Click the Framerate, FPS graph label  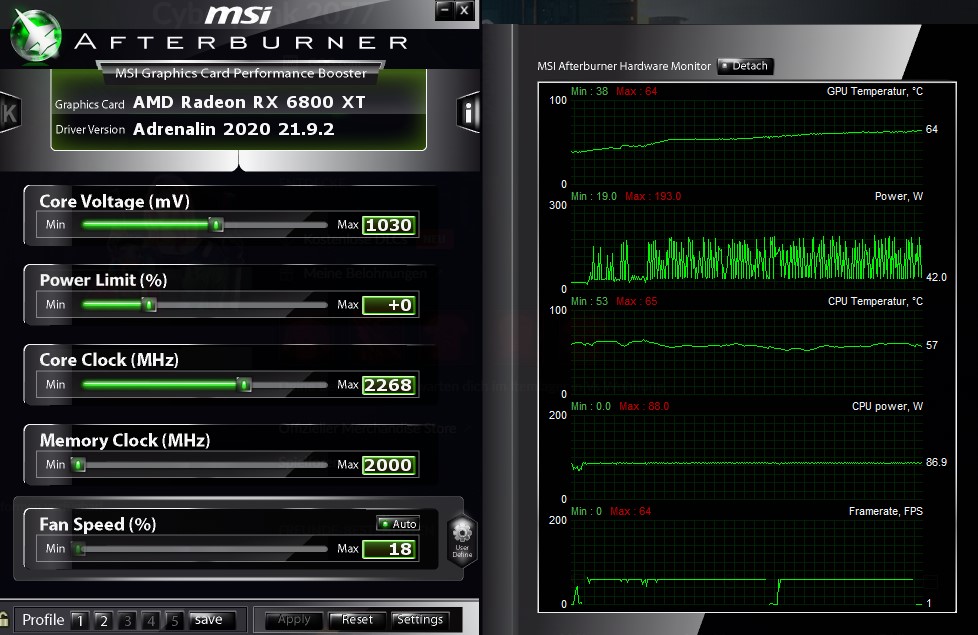coord(886,511)
